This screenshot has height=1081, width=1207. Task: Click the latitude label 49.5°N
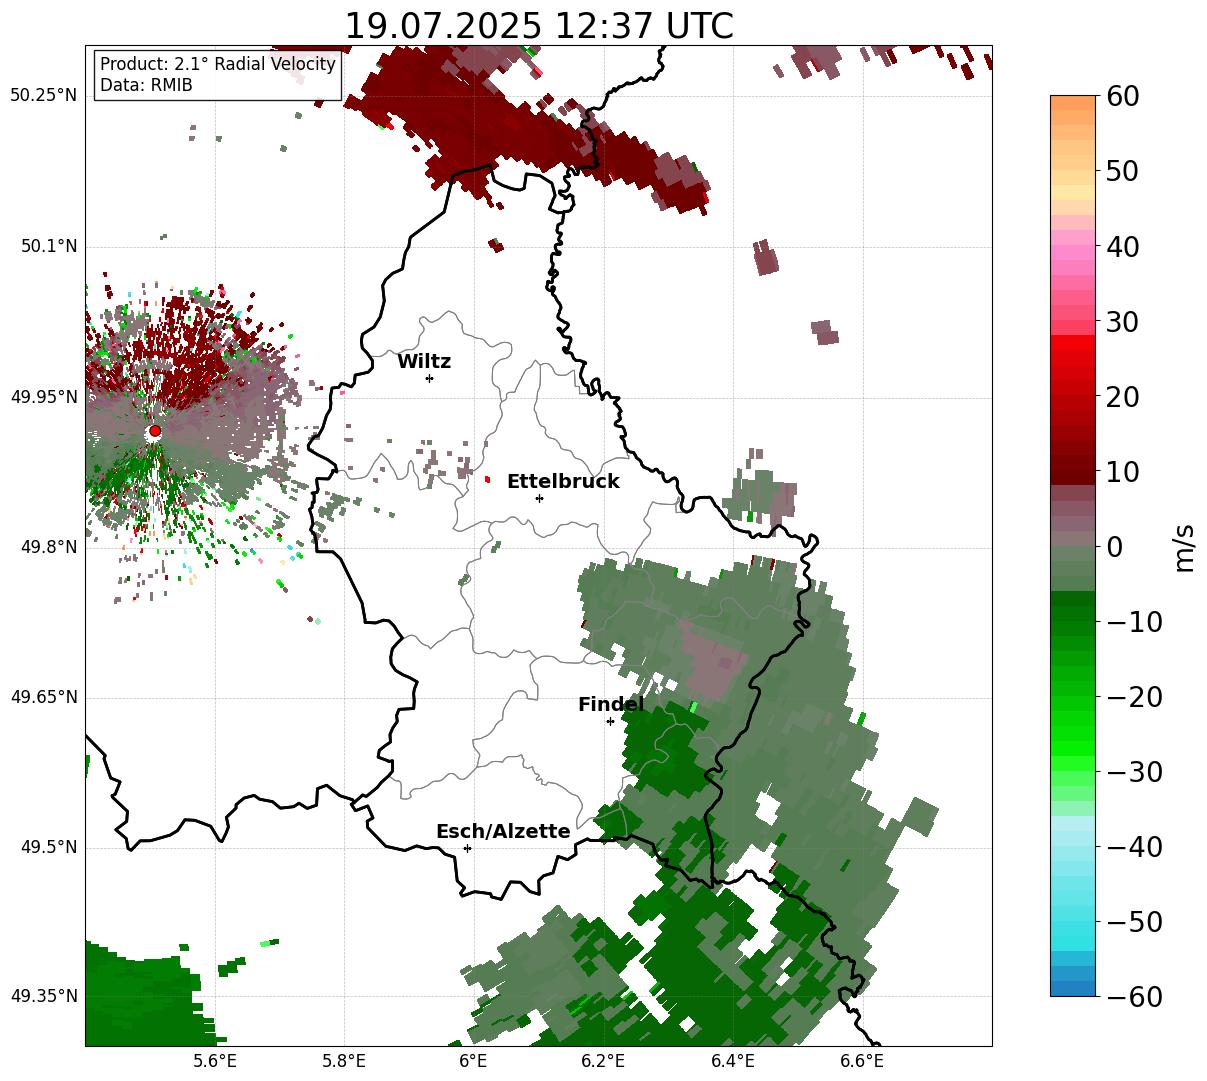tap(48, 847)
